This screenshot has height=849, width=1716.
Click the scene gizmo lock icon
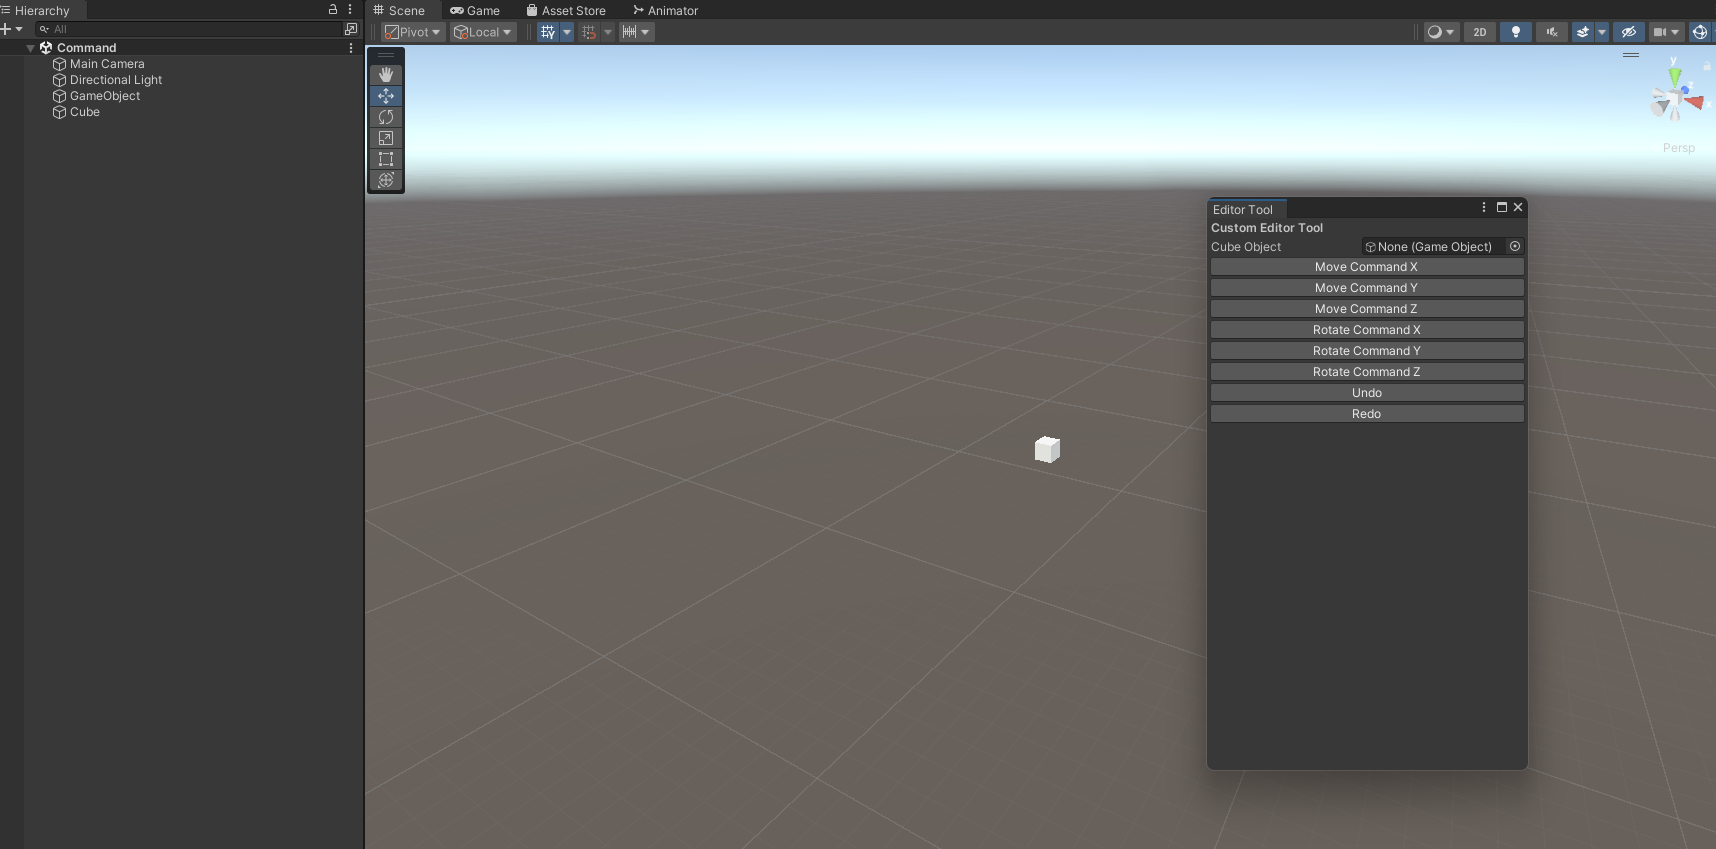[1707, 65]
